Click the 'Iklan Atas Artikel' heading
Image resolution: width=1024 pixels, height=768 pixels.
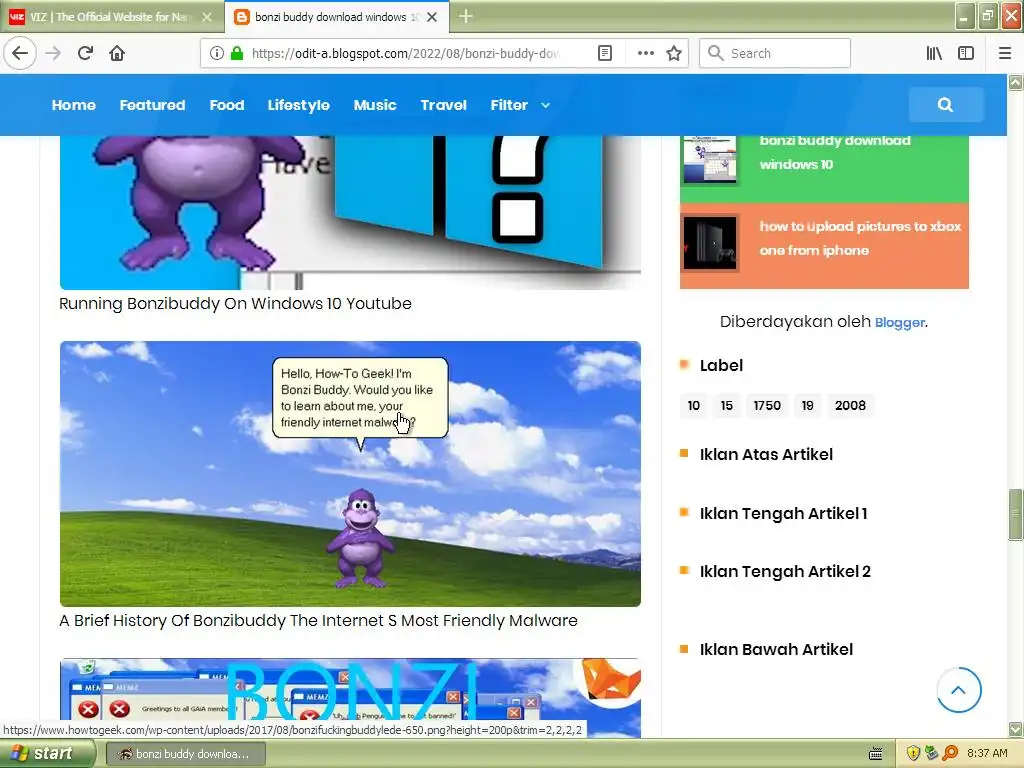(766, 455)
